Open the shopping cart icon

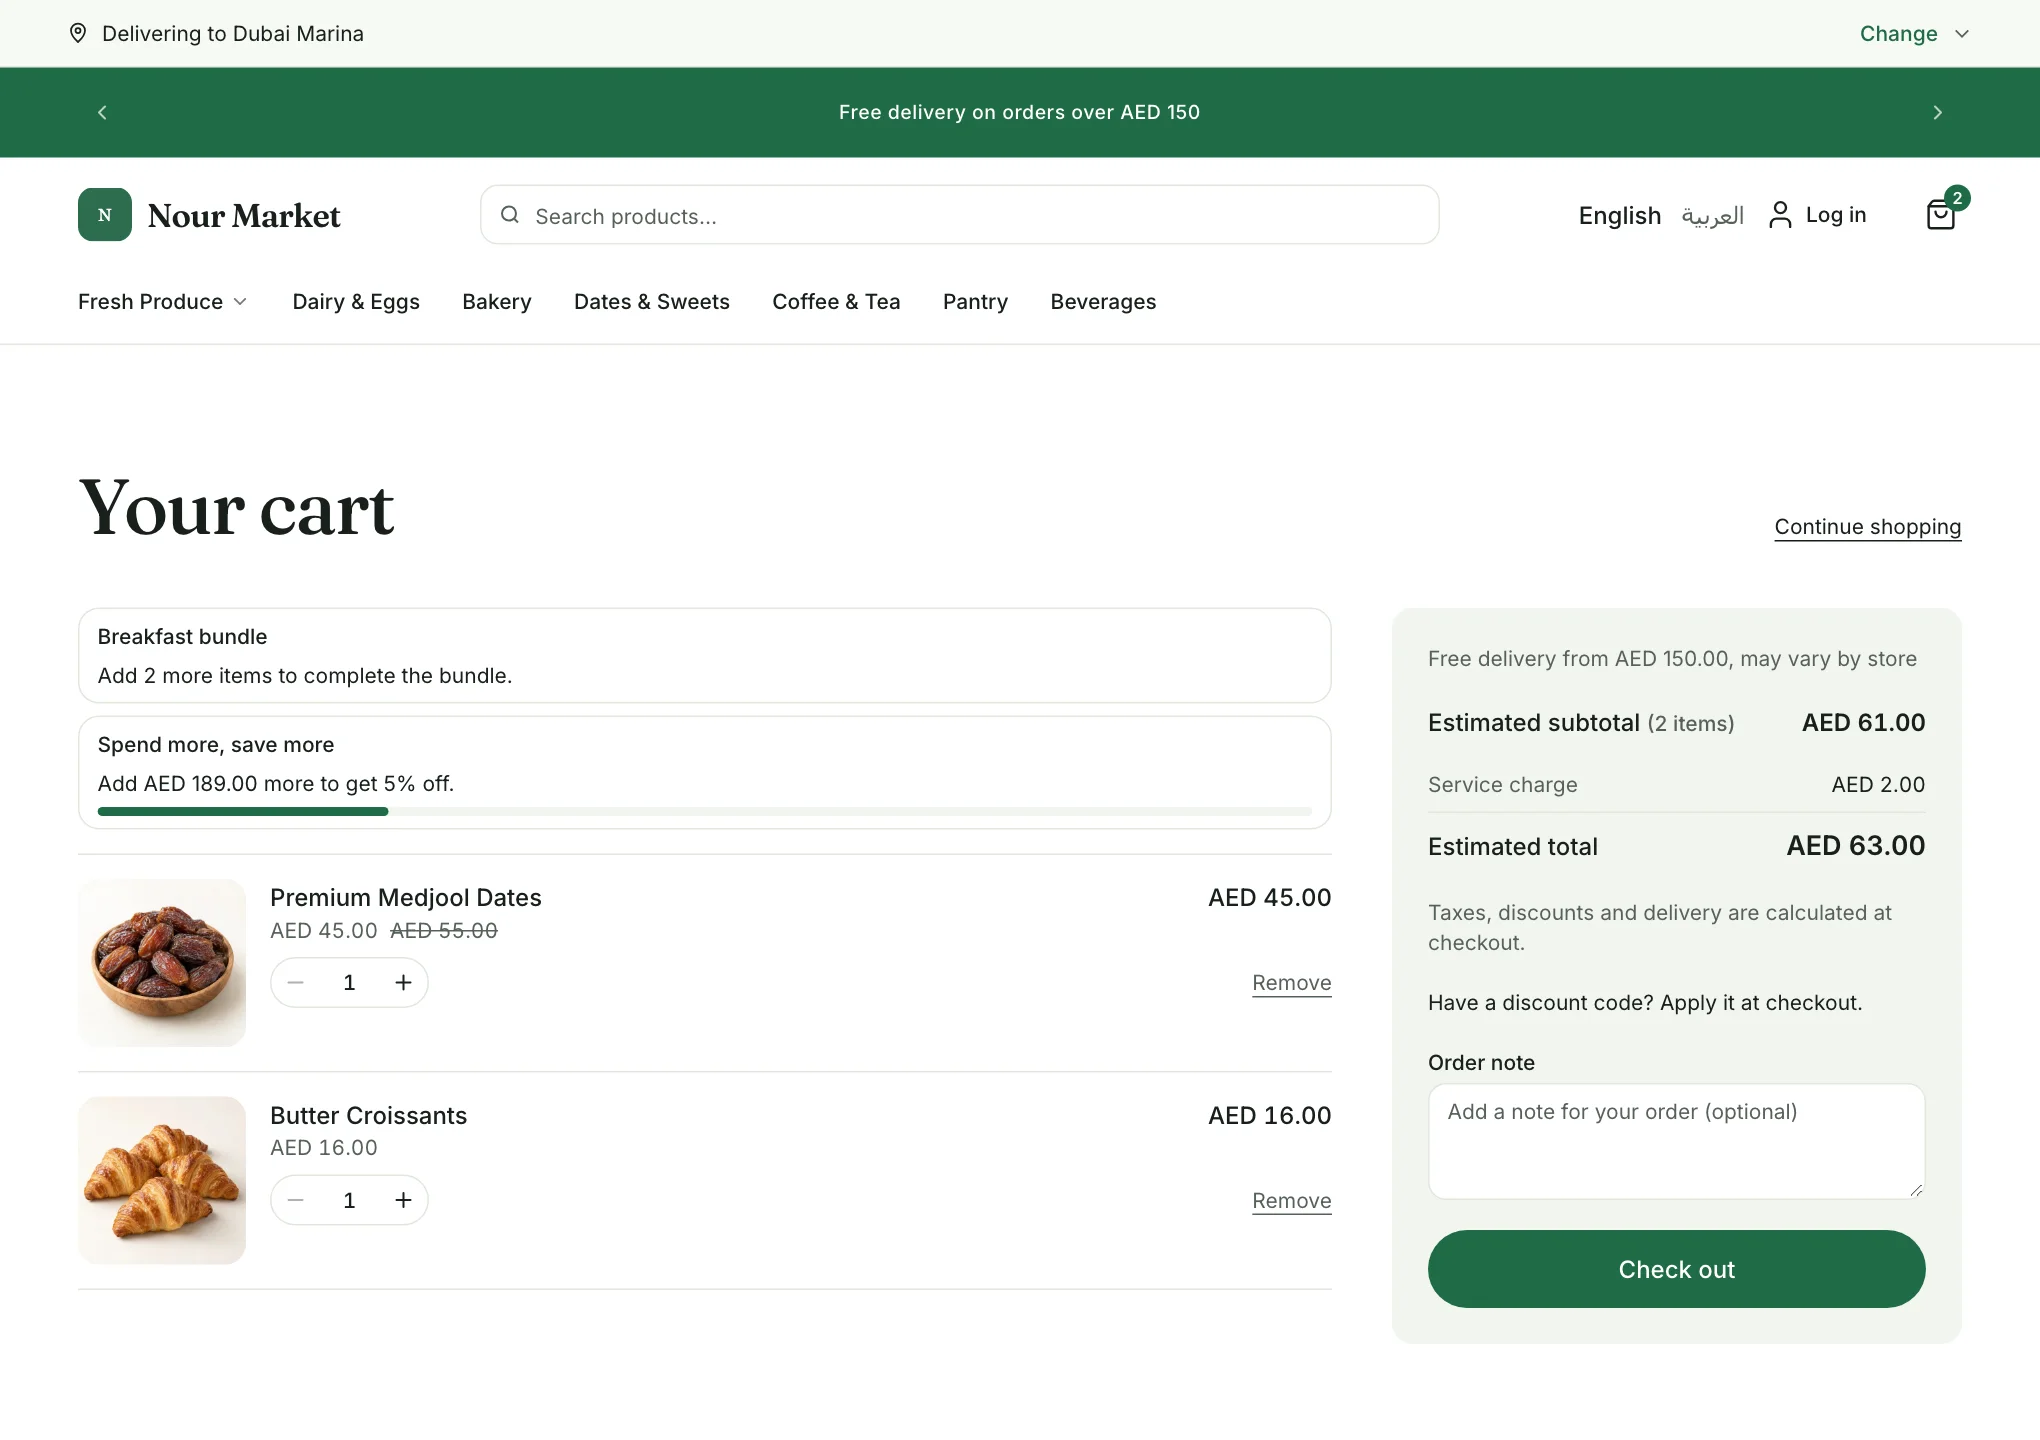tap(1940, 215)
